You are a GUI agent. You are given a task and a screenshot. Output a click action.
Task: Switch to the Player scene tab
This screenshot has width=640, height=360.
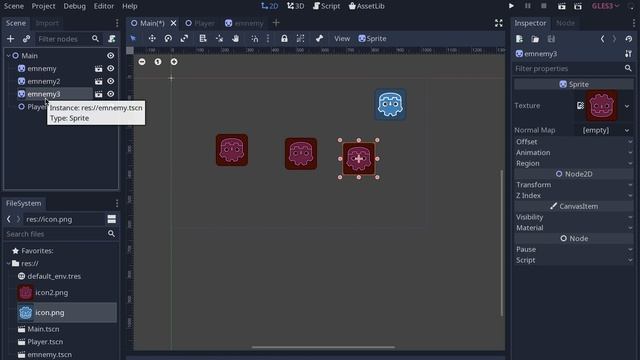click(x=200, y=23)
